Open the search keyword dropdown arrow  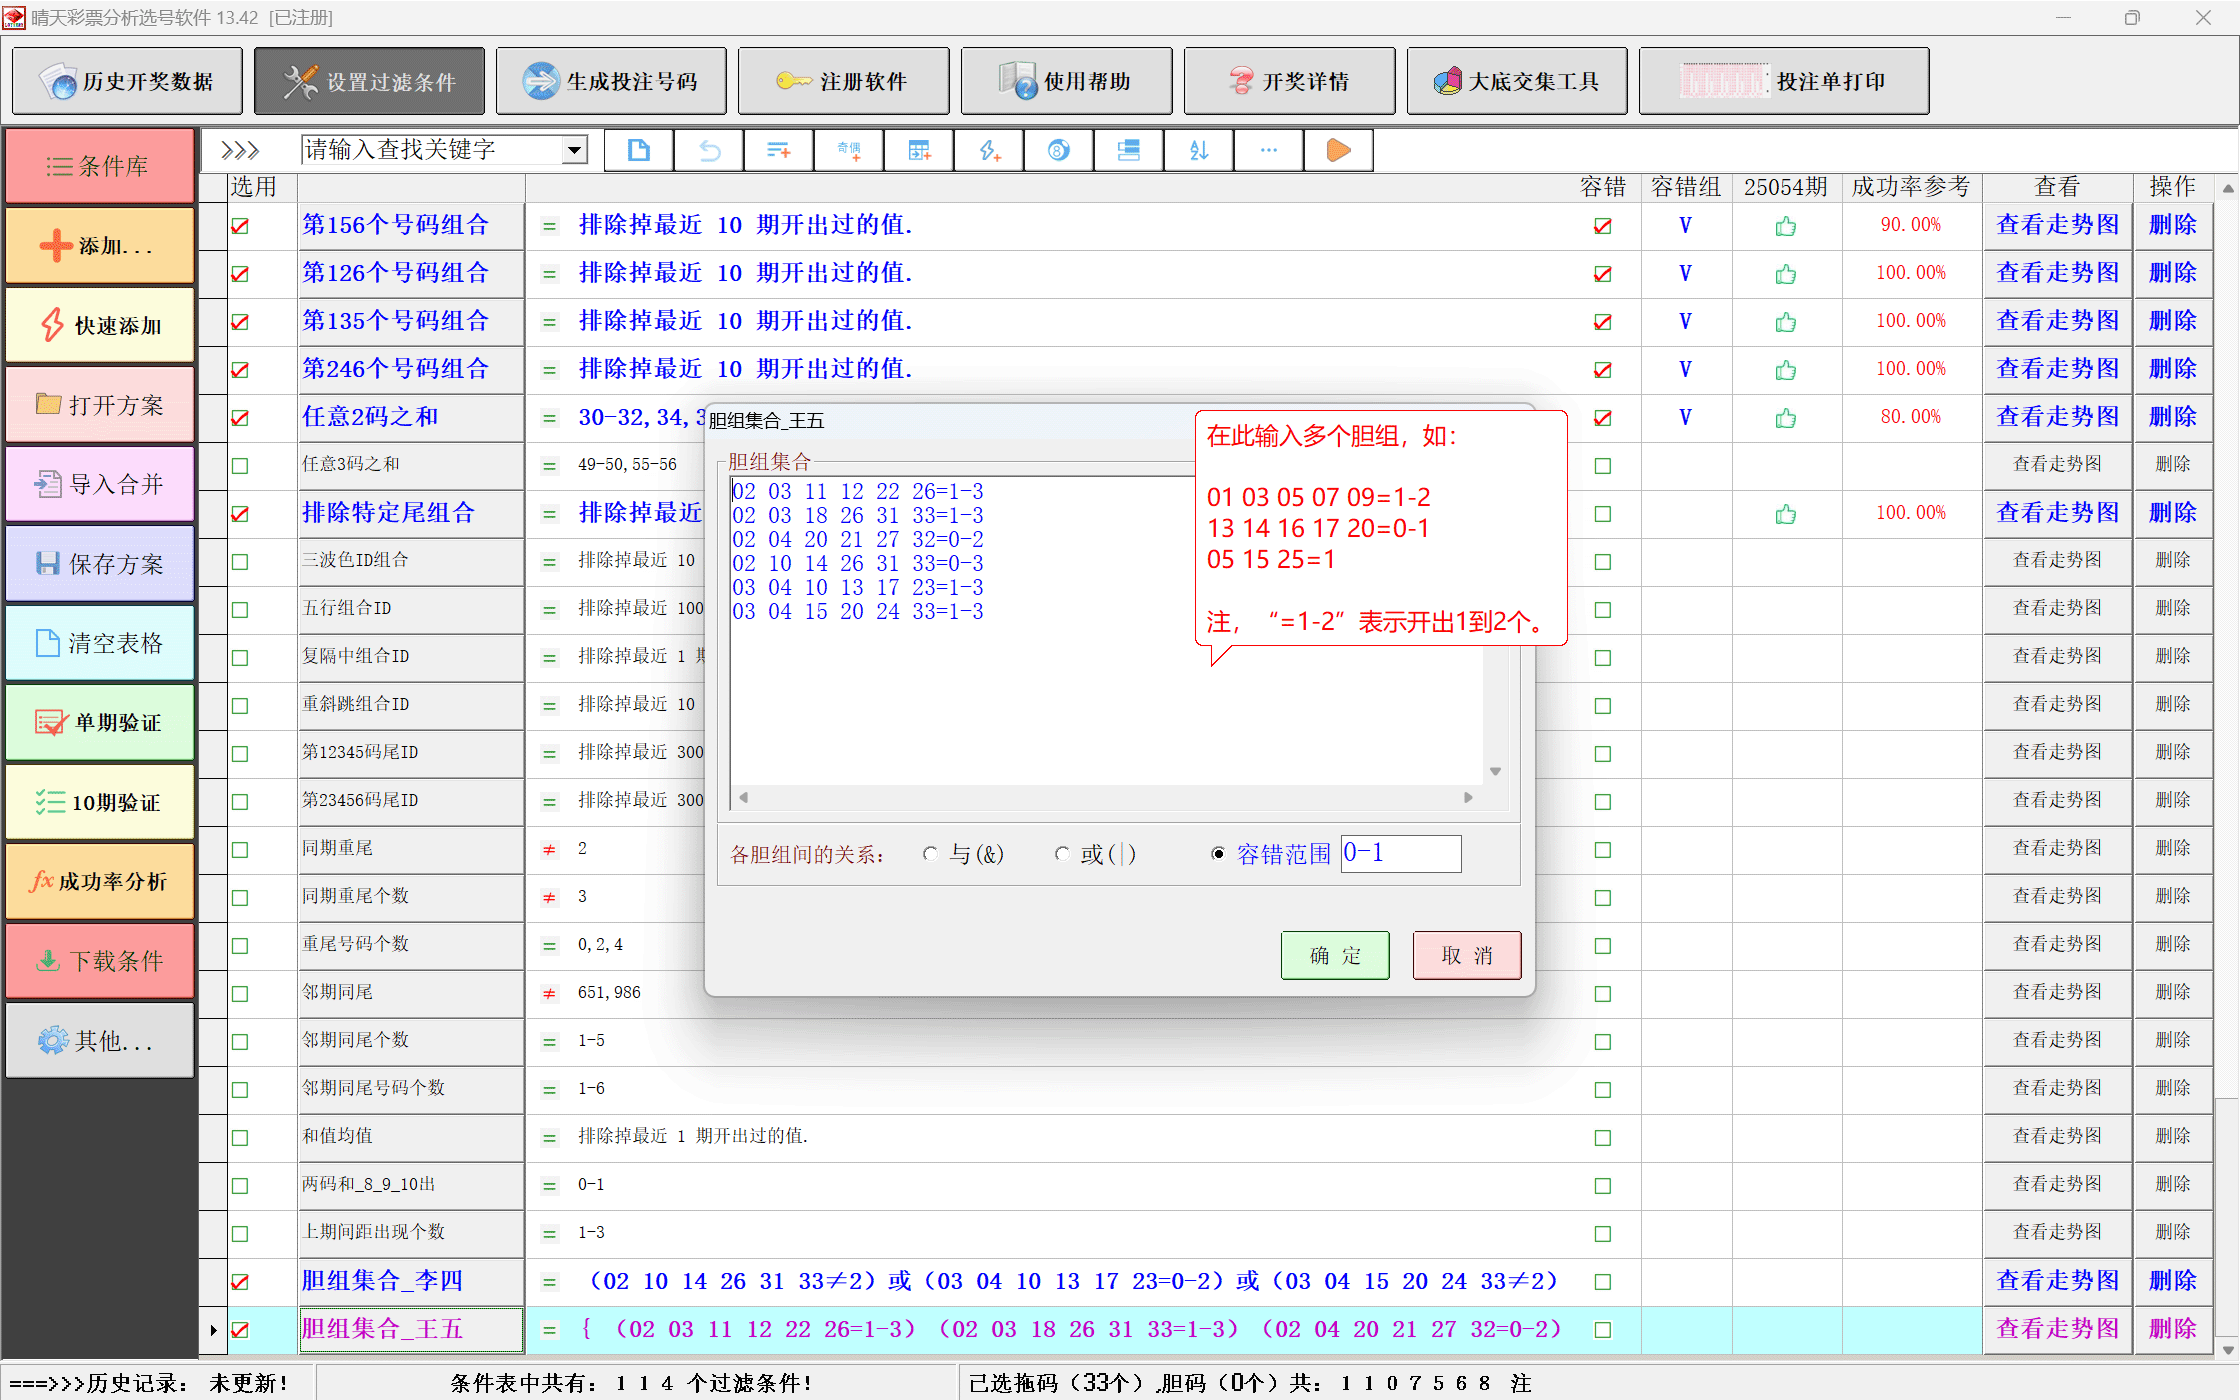pos(574,150)
